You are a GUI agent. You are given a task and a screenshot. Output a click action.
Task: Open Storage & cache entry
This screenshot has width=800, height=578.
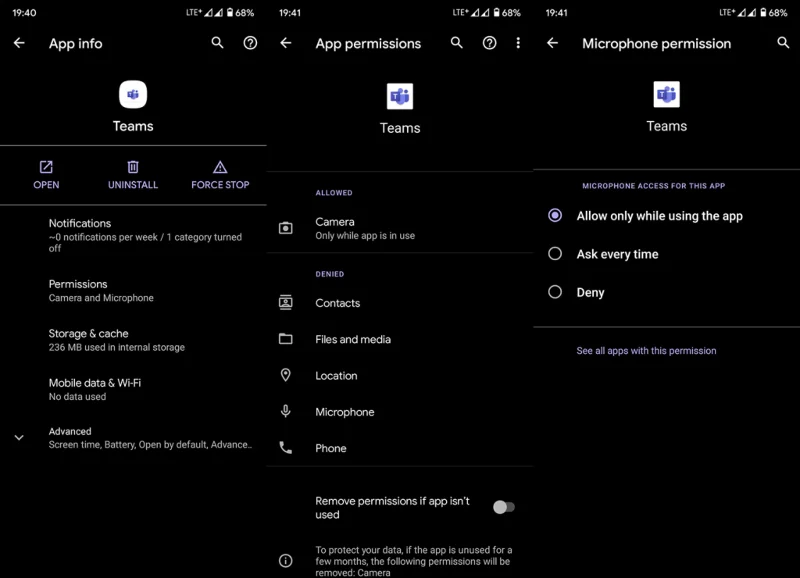coord(133,340)
